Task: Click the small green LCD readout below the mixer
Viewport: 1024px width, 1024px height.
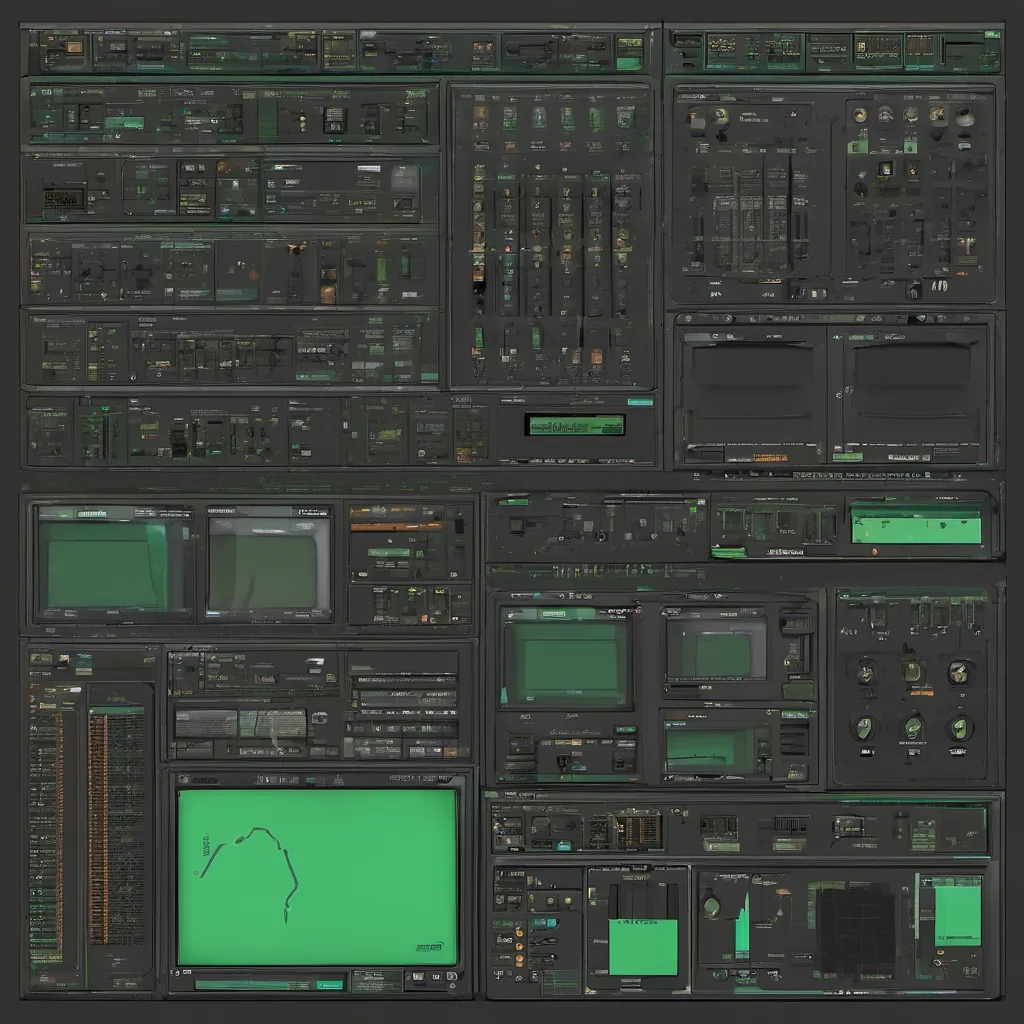Action: pyautogui.click(x=575, y=424)
